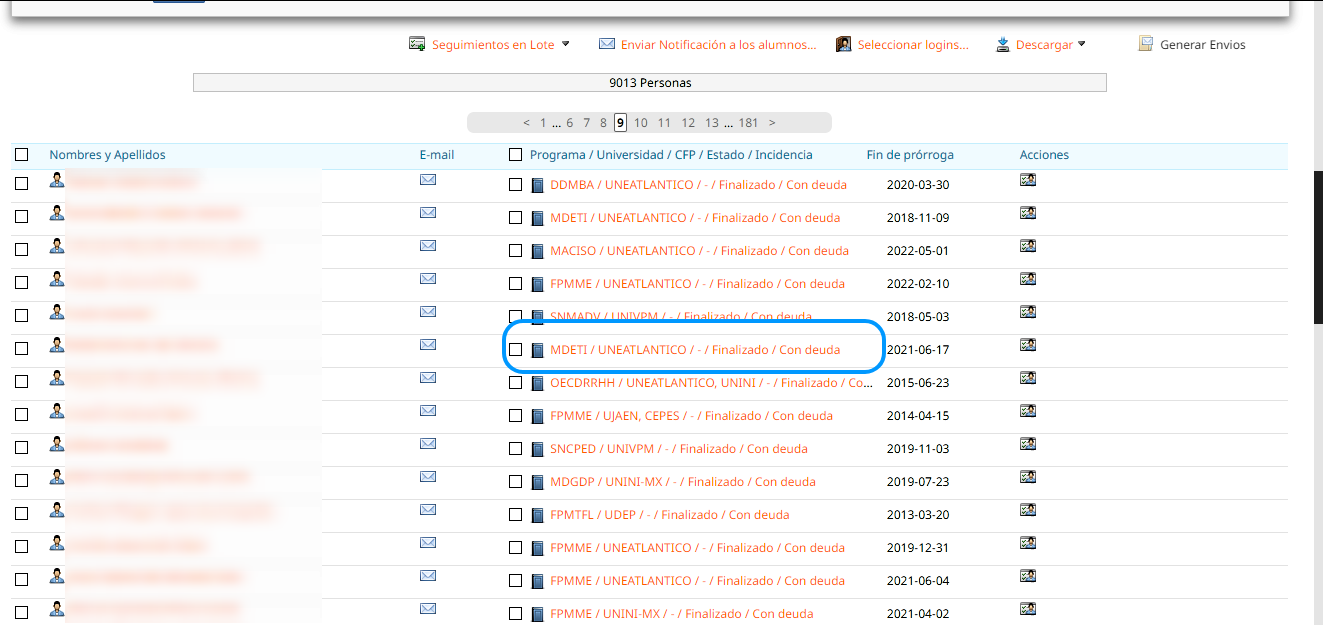Jump to last page 181
1323x625 pixels.
(x=748, y=123)
